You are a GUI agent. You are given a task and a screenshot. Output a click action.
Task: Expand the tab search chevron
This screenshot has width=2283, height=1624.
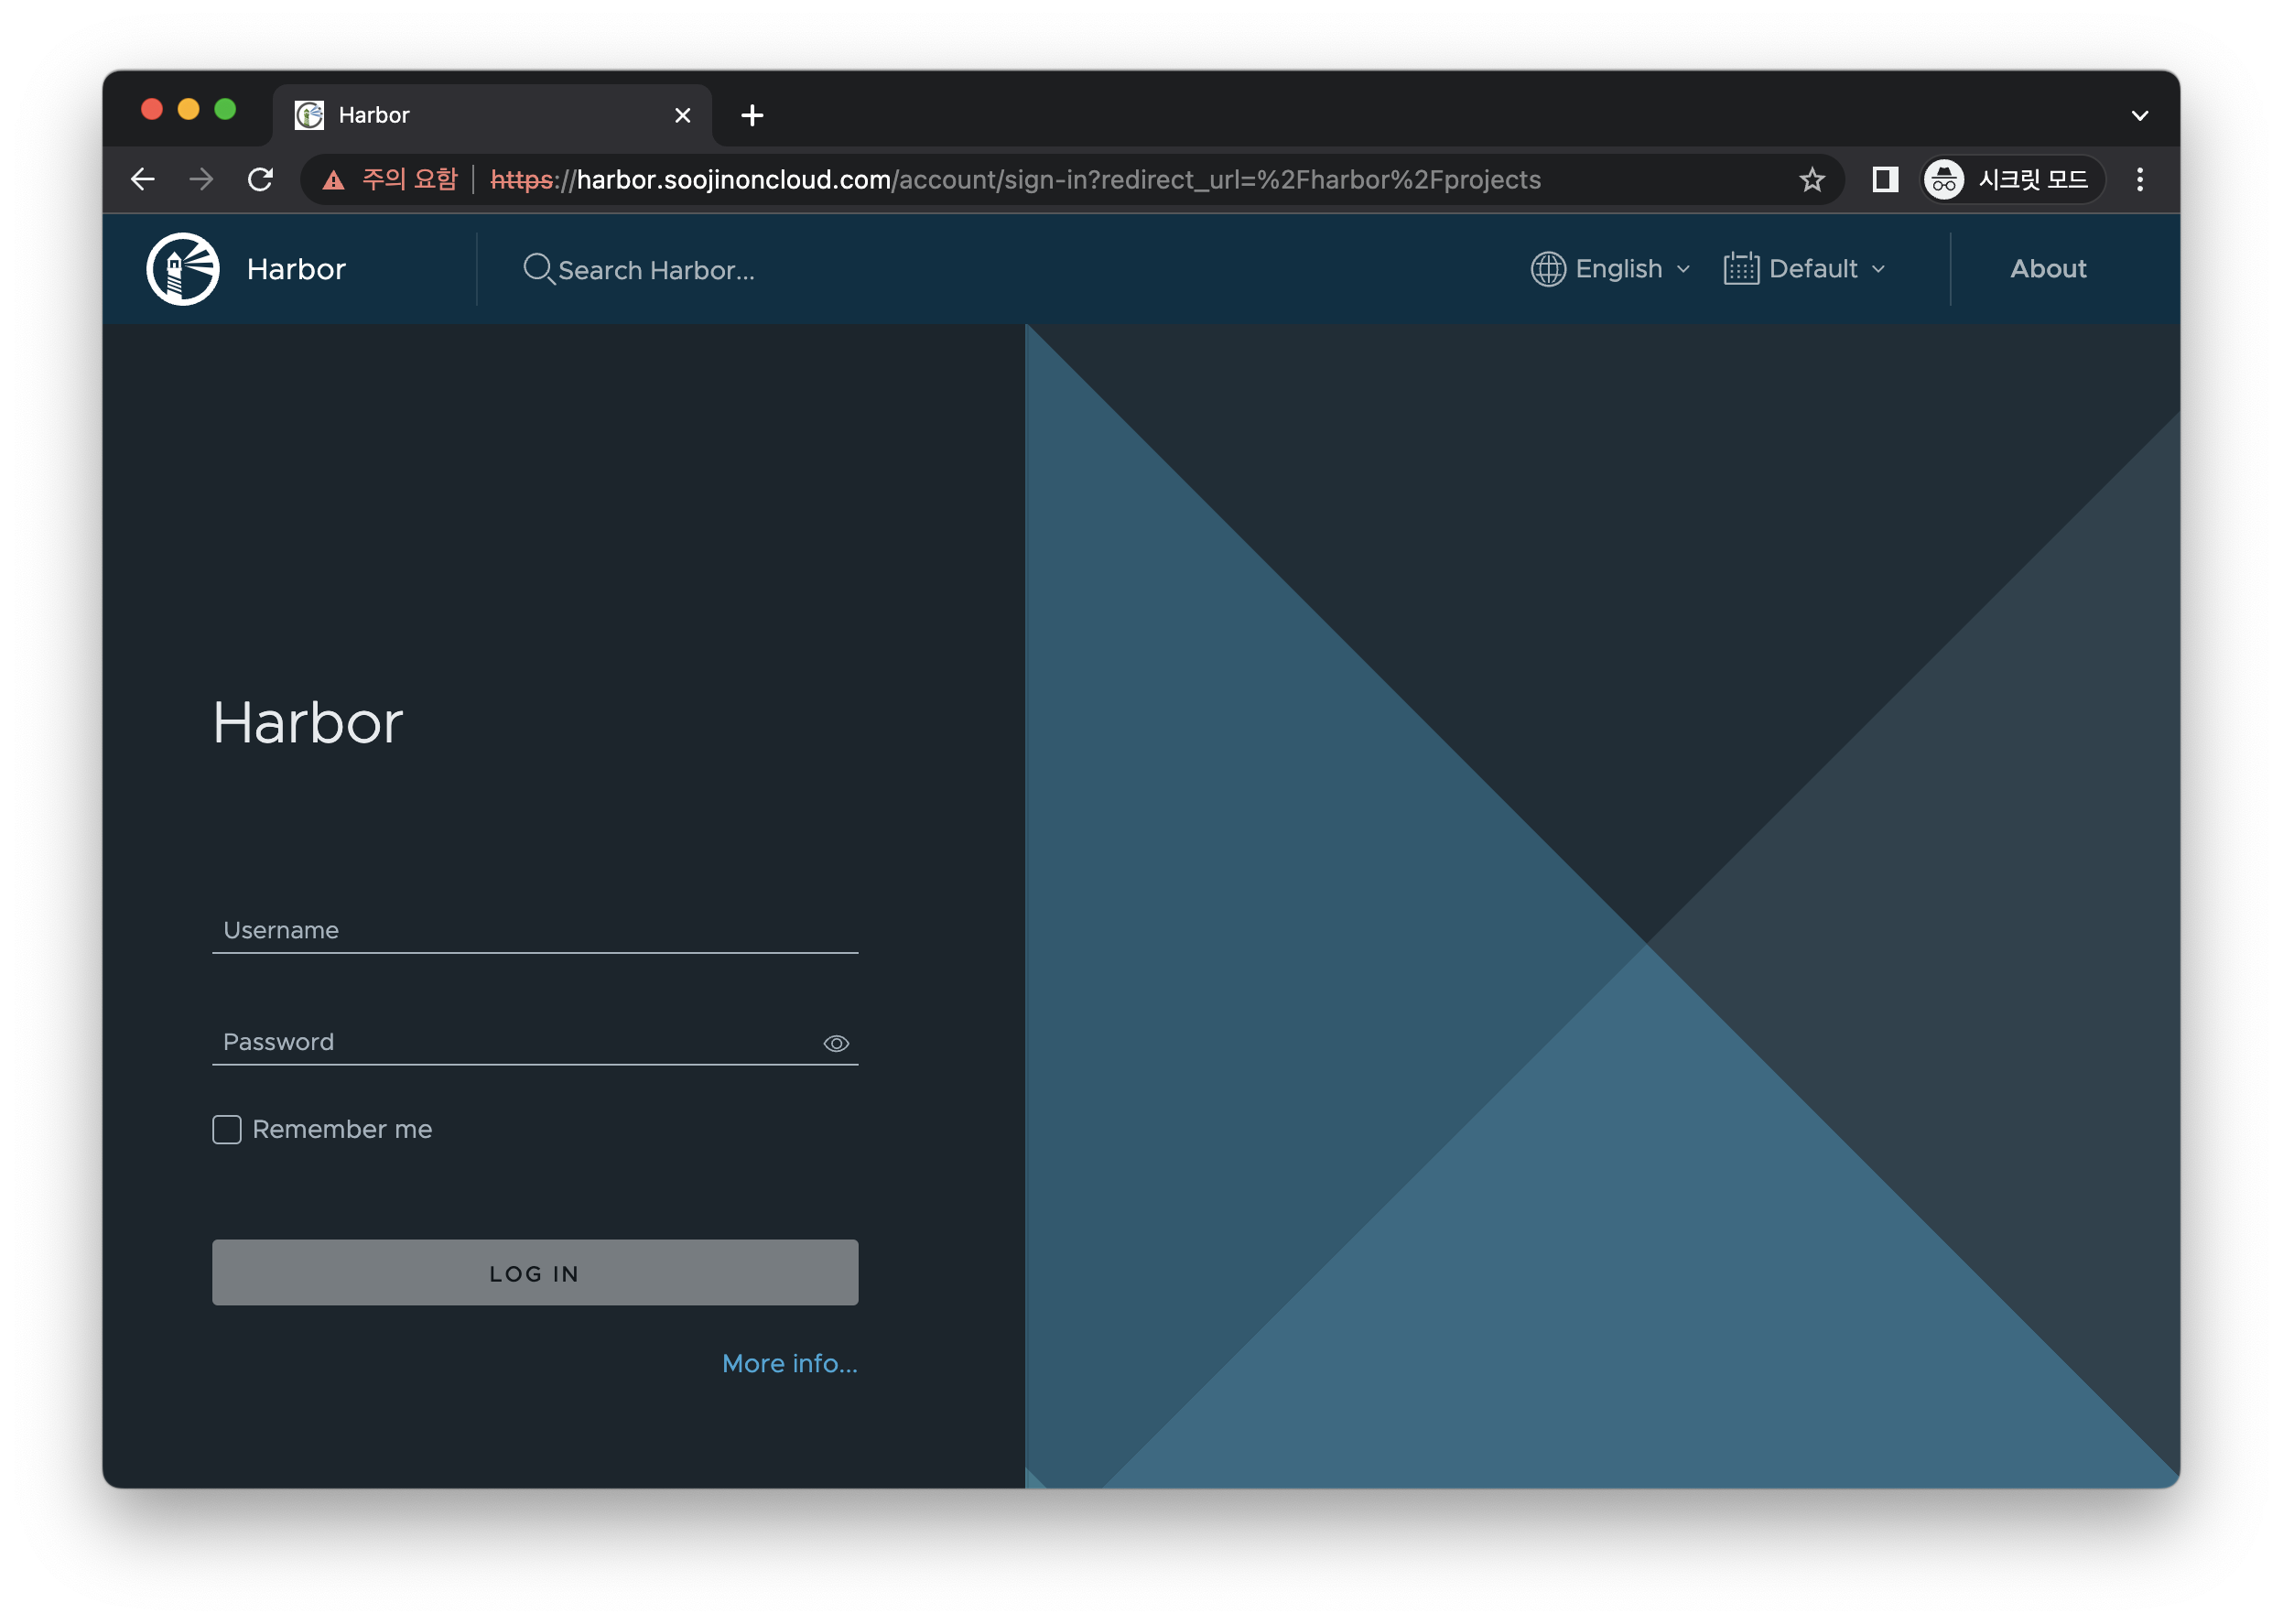point(2140,116)
